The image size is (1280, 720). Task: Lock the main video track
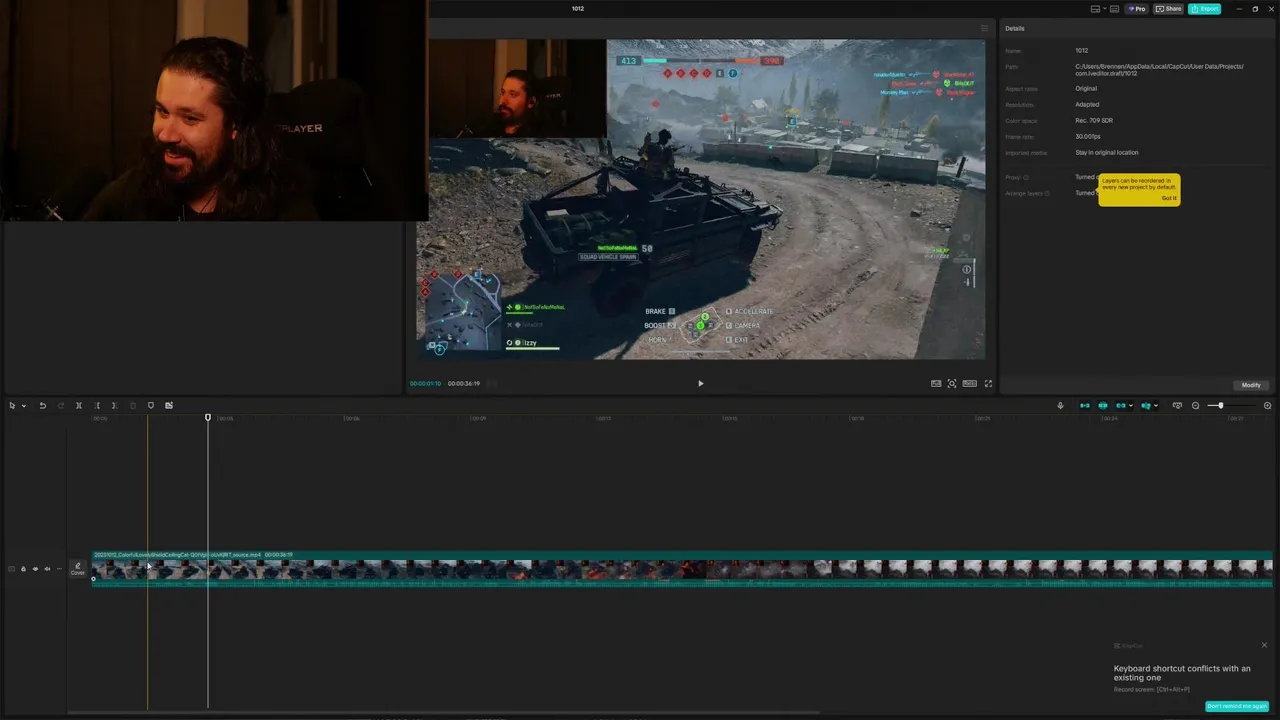[x=23, y=569]
